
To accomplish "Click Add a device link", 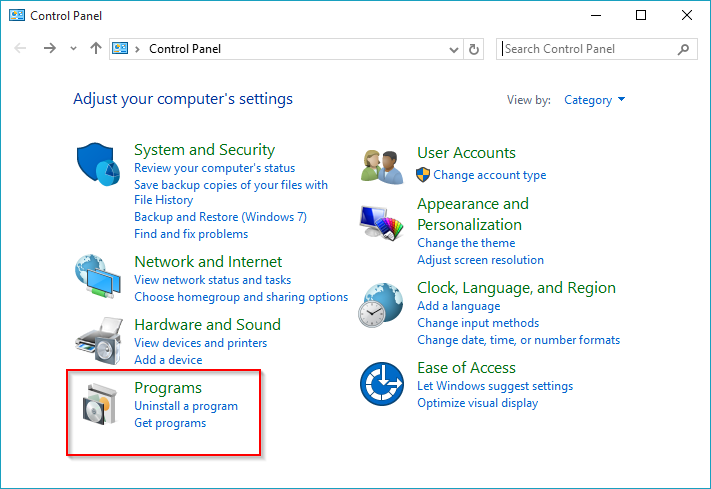I will 168,360.
